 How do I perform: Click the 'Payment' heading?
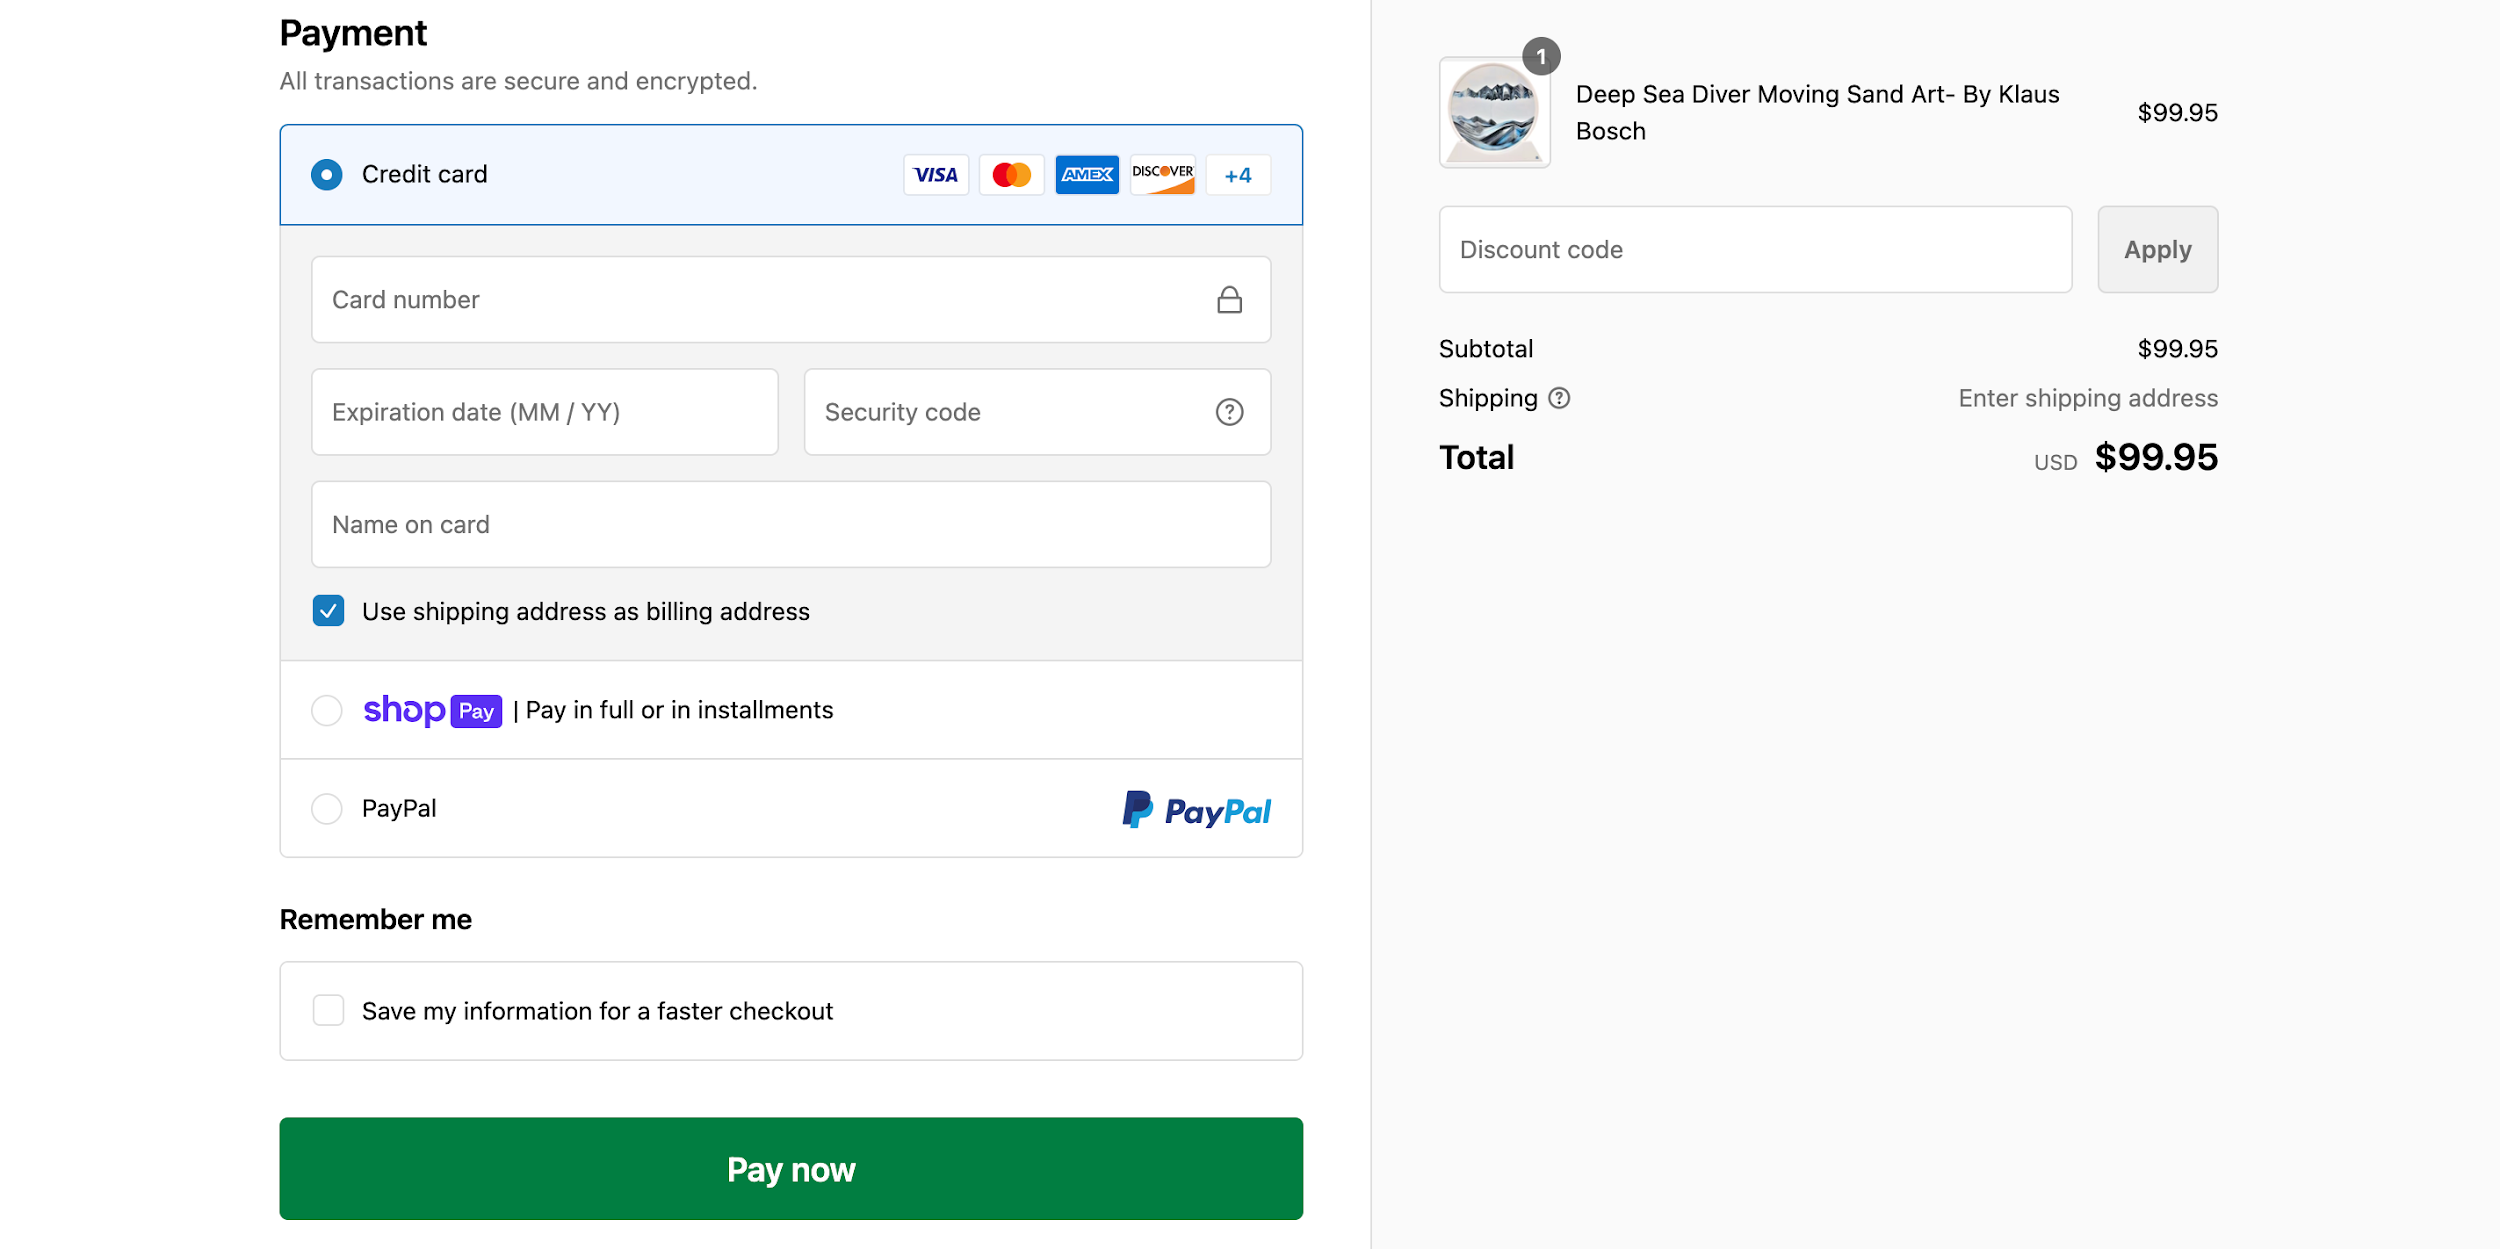[353, 33]
